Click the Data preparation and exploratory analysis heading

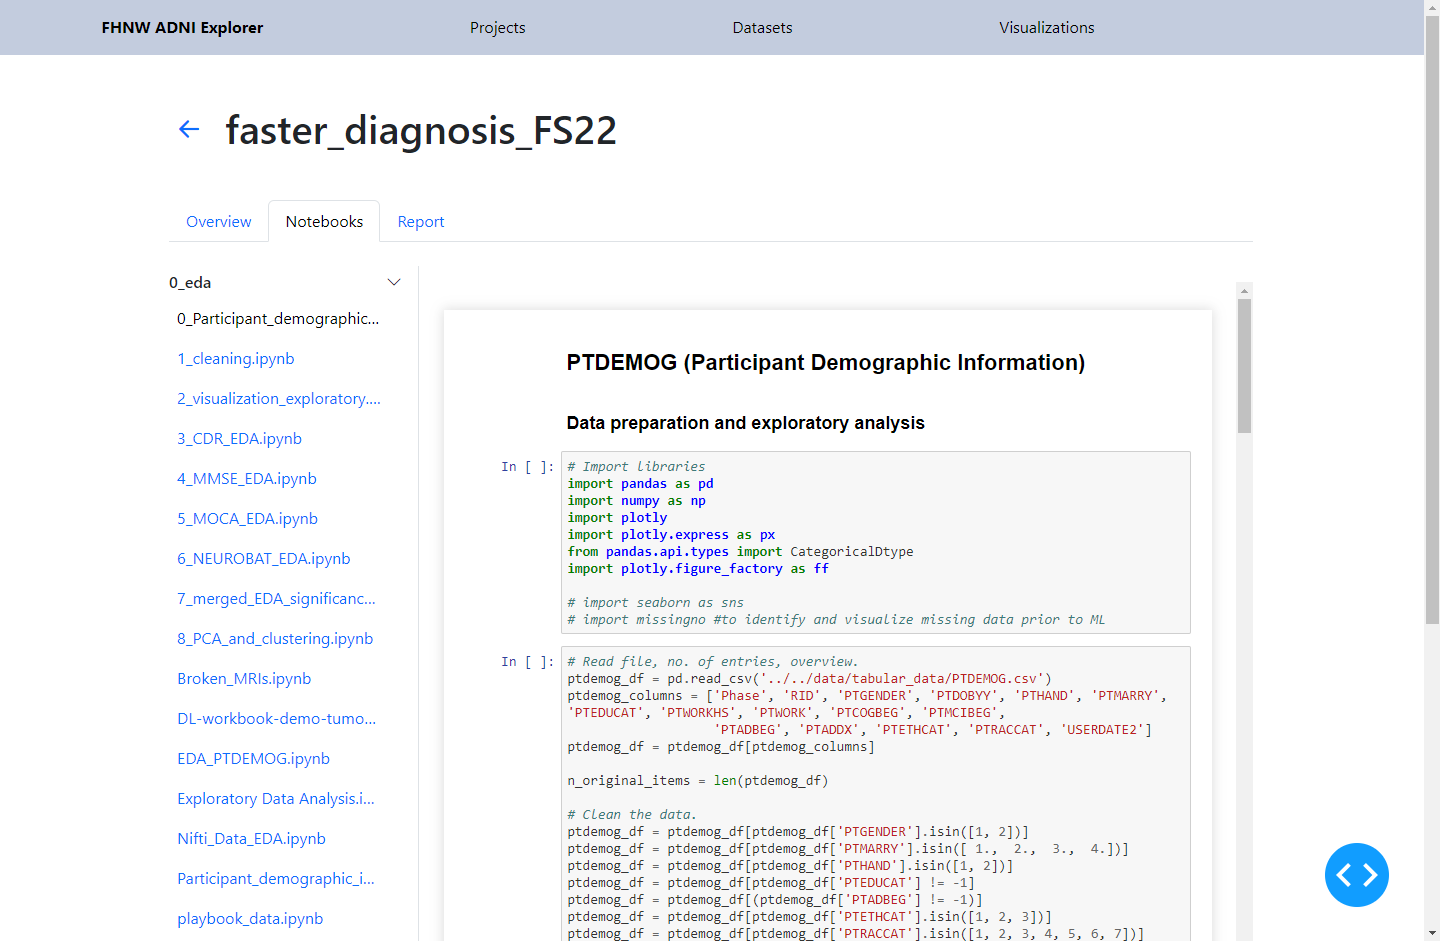(x=746, y=423)
